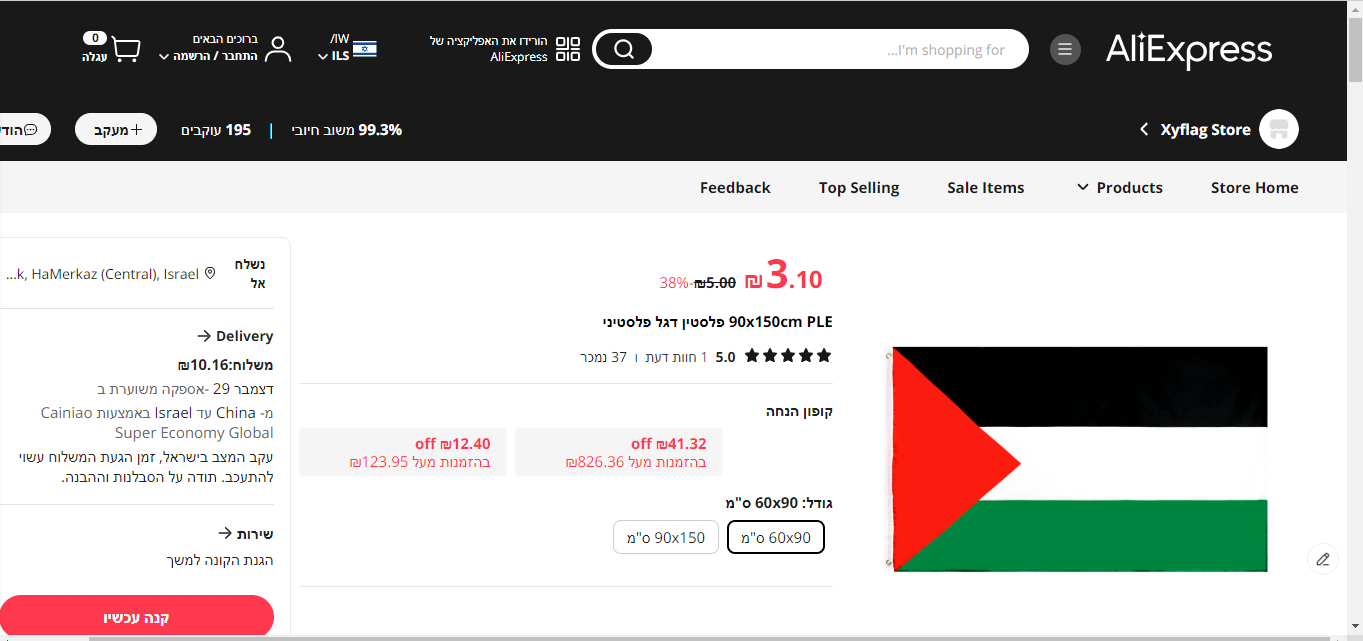Viewport: 1363px width, 641px height.
Task: Follow the store with the מעקב button
Action: point(116,129)
